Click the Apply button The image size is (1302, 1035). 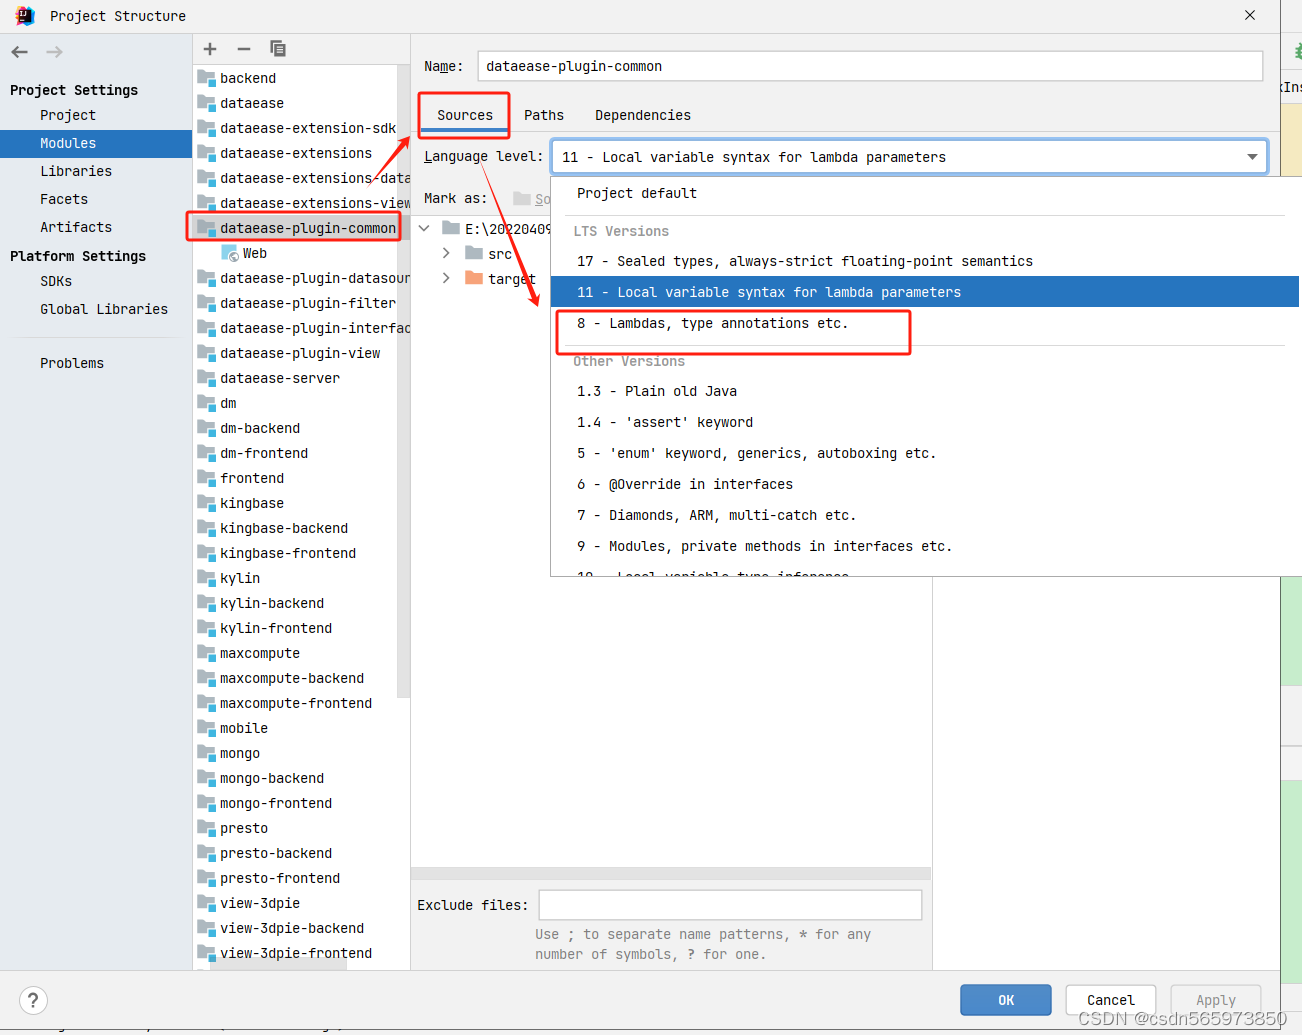(1216, 1000)
